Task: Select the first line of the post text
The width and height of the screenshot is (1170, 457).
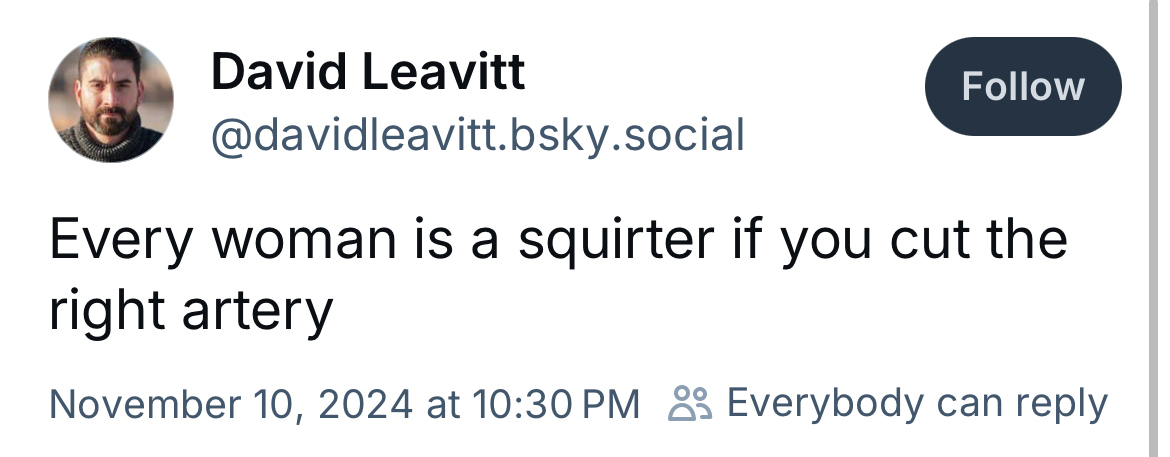Action: 558,241
